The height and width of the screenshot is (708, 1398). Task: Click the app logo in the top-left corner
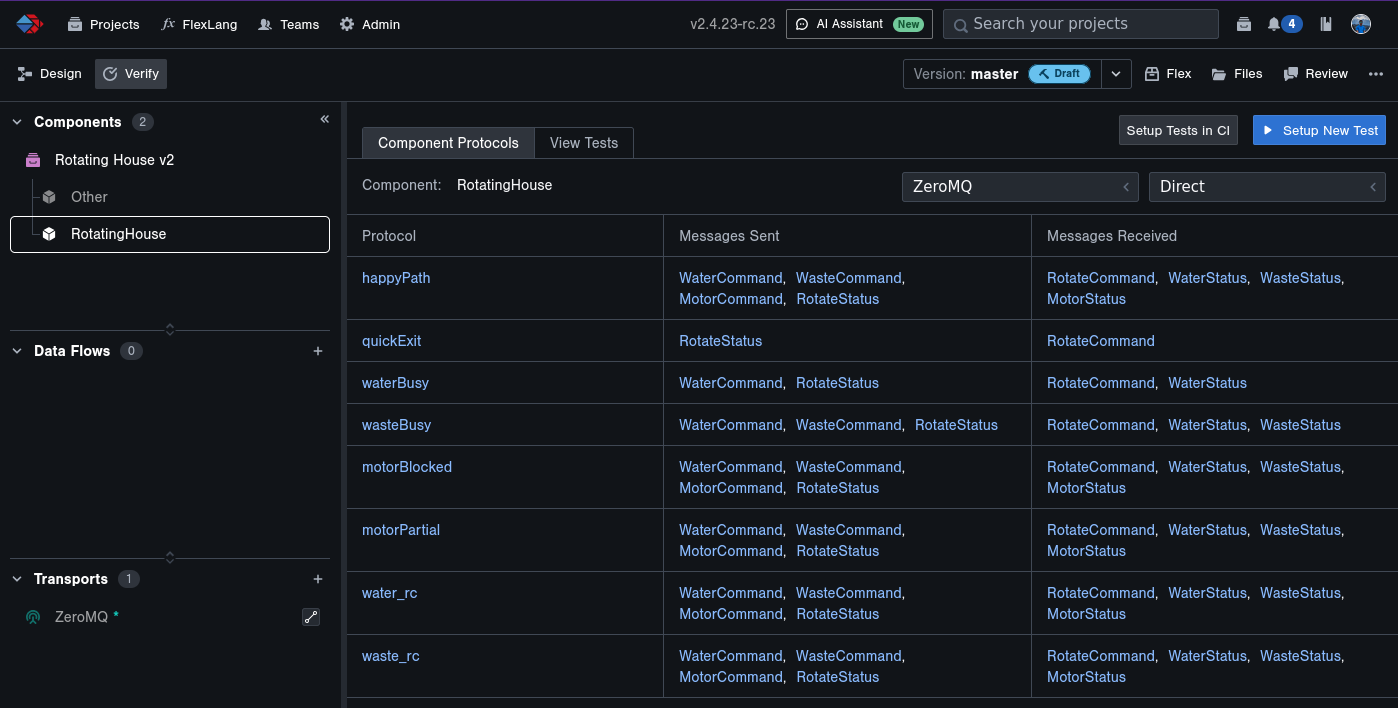point(29,24)
